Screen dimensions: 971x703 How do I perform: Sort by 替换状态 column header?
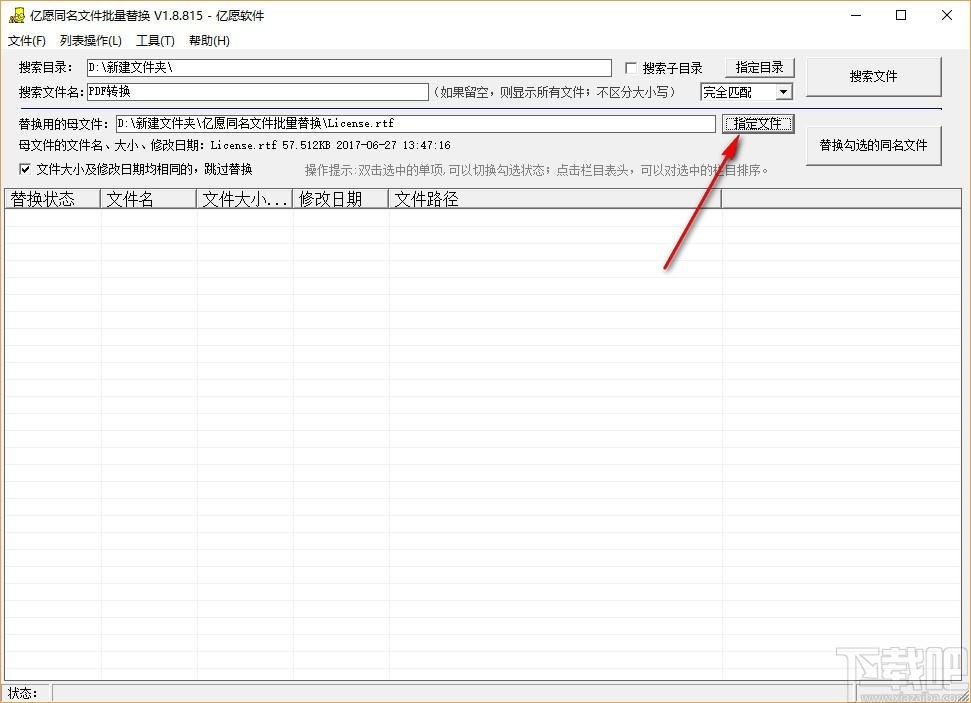[52, 199]
